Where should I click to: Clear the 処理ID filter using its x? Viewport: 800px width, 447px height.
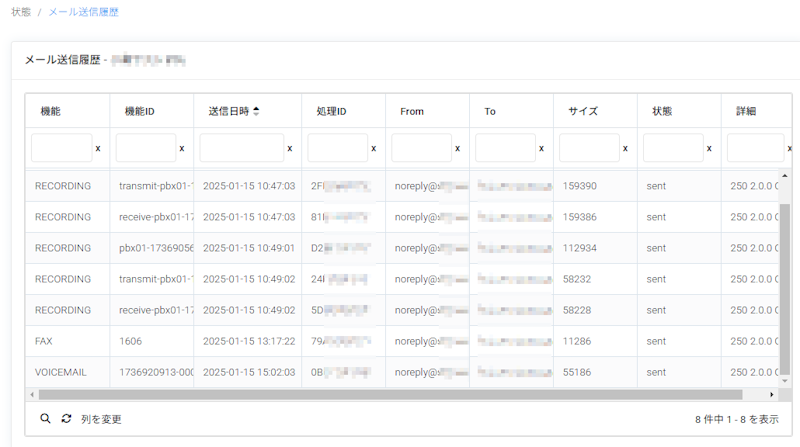[374, 149]
